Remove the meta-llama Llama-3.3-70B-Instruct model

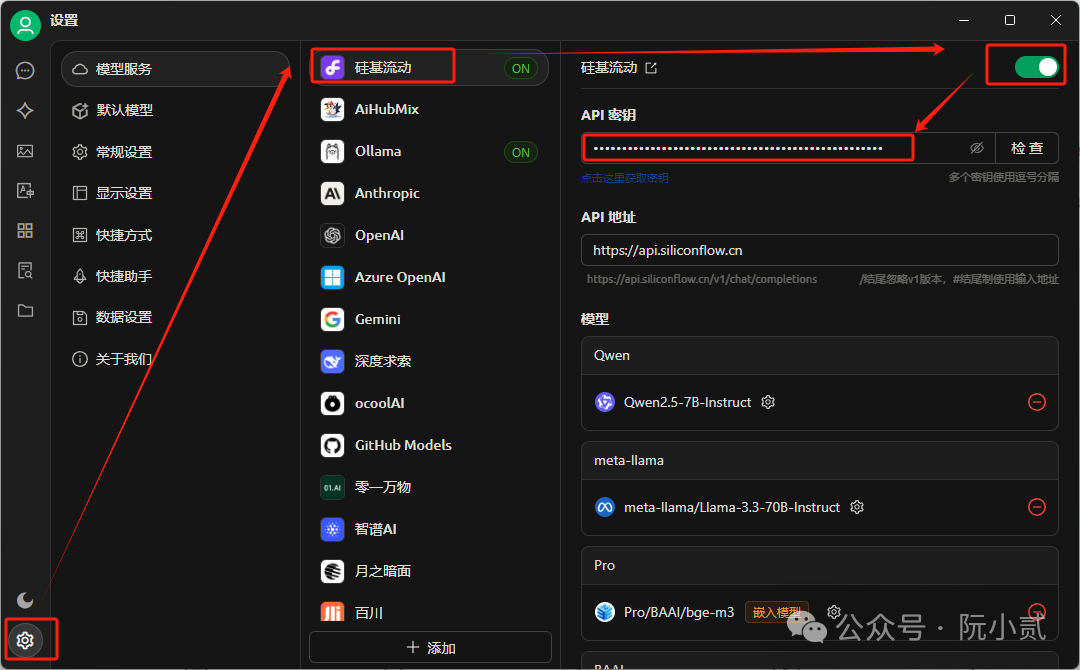click(x=1037, y=507)
